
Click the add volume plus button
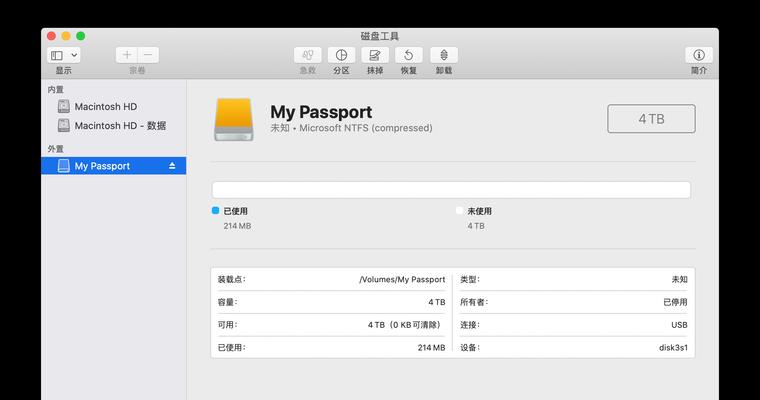click(x=127, y=55)
